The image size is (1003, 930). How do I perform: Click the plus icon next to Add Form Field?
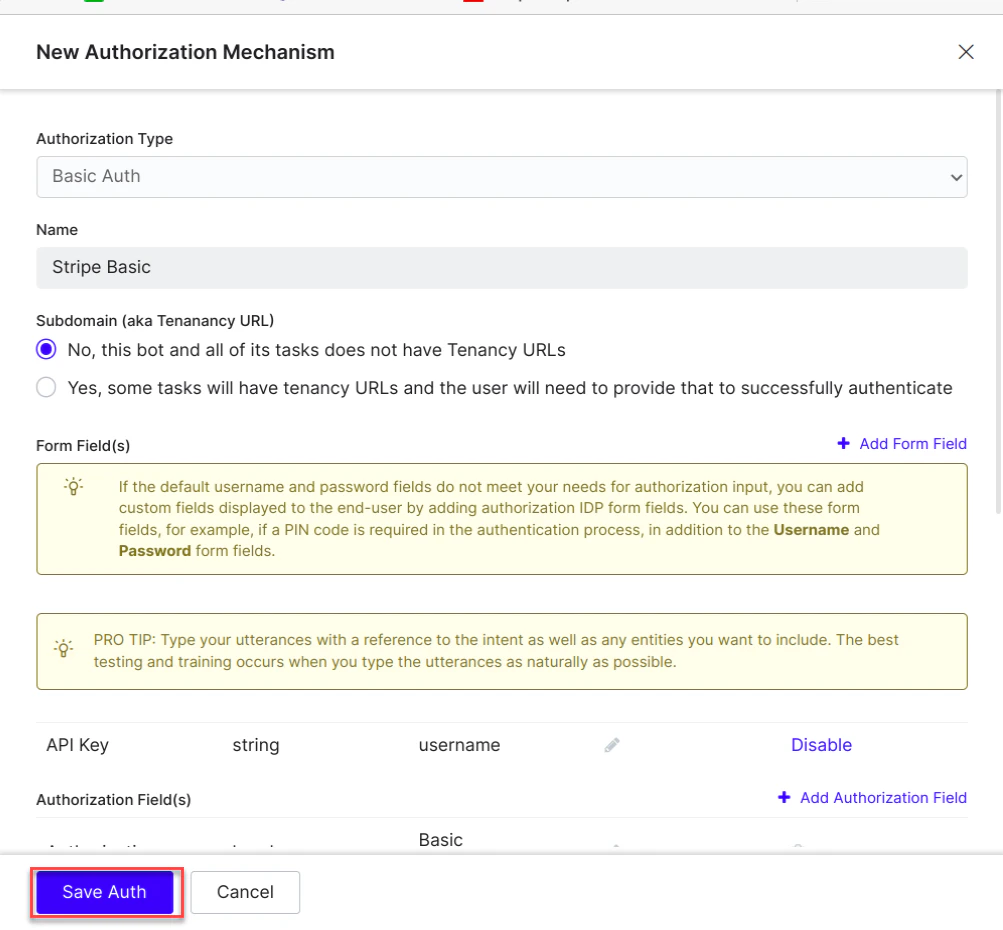click(842, 443)
